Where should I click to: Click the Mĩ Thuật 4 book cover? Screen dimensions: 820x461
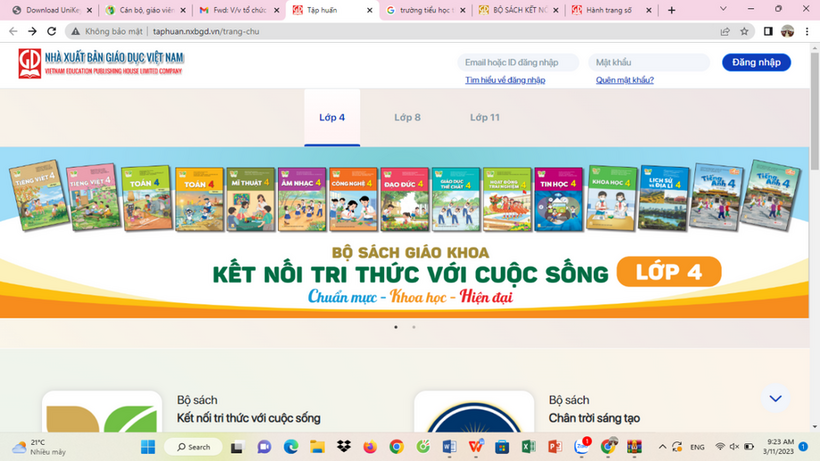point(250,199)
